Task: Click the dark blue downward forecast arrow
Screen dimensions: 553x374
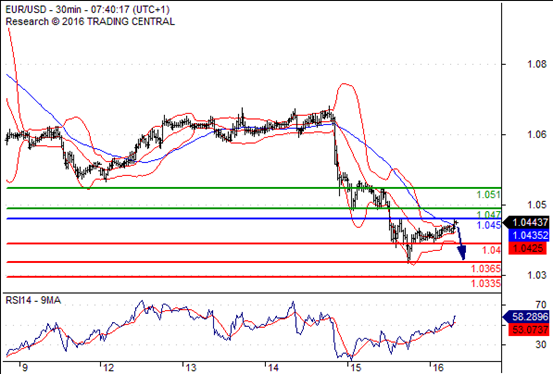Action: tap(461, 243)
